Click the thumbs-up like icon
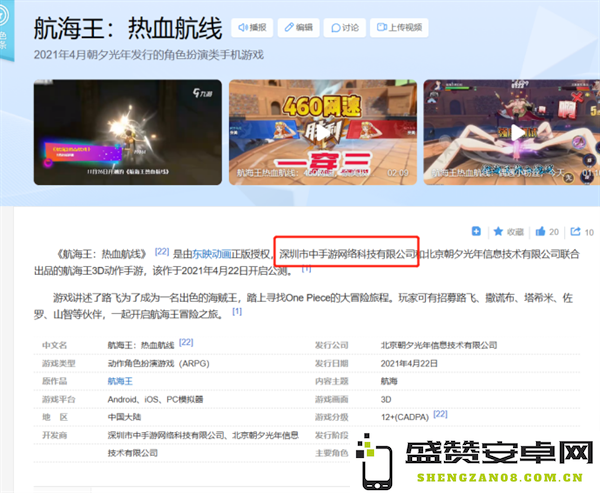 click(540, 231)
